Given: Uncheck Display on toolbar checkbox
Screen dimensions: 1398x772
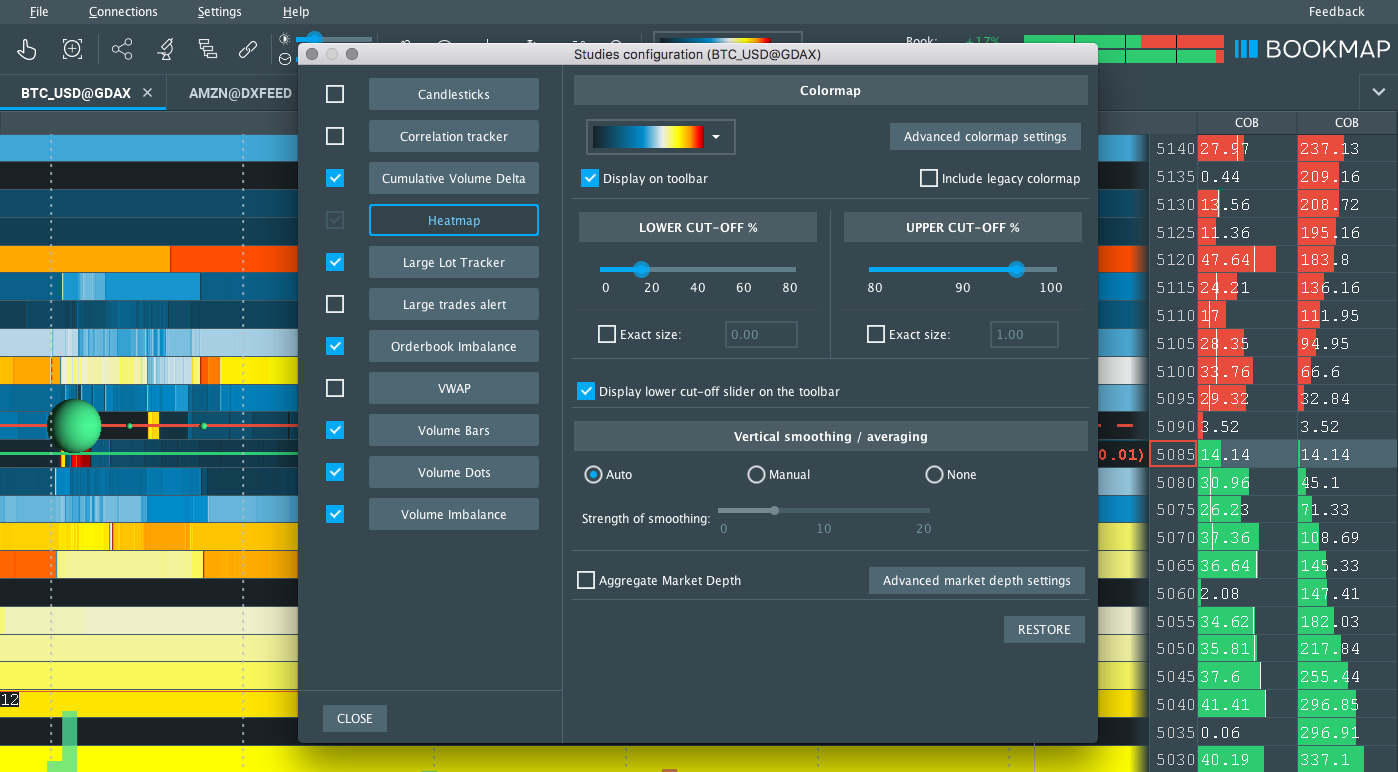Looking at the screenshot, I should coord(590,179).
